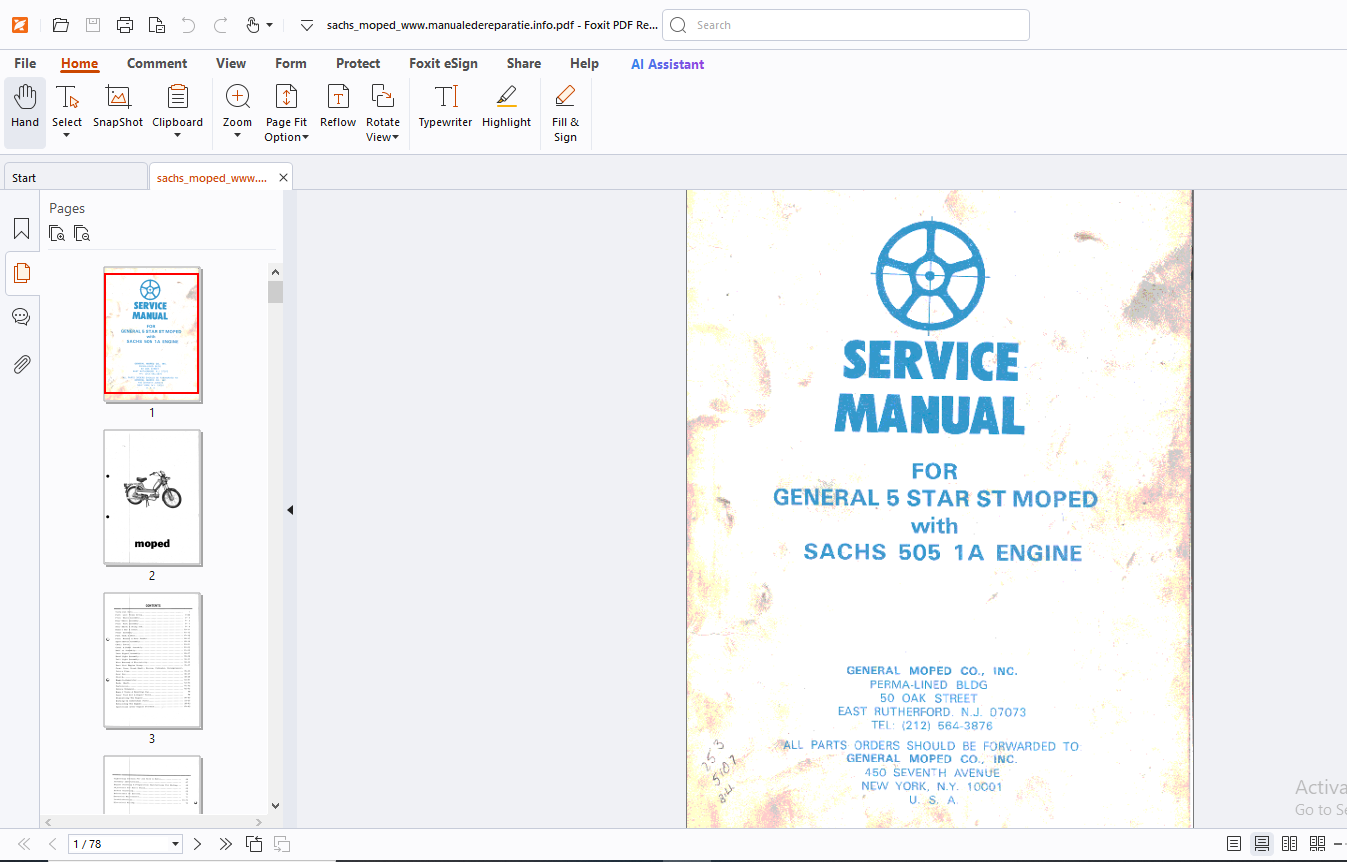Switch to the Comment ribbon tab
Image resolution: width=1347 pixels, height=862 pixels.
(x=157, y=63)
